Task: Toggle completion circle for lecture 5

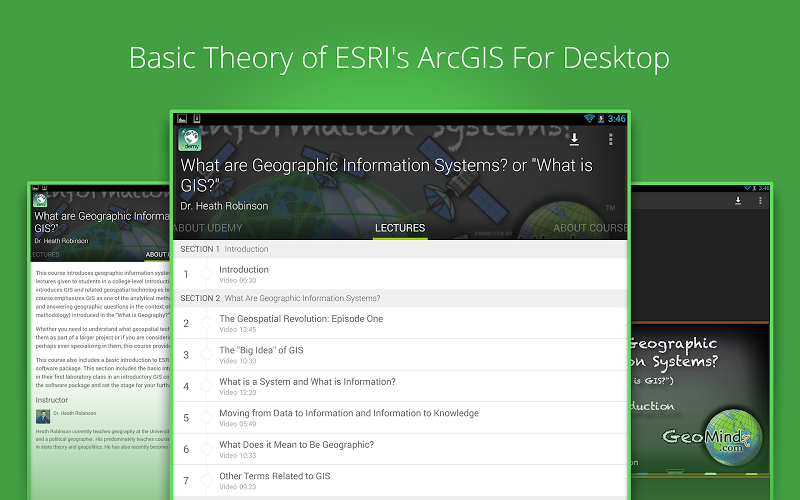Action: click(x=207, y=418)
